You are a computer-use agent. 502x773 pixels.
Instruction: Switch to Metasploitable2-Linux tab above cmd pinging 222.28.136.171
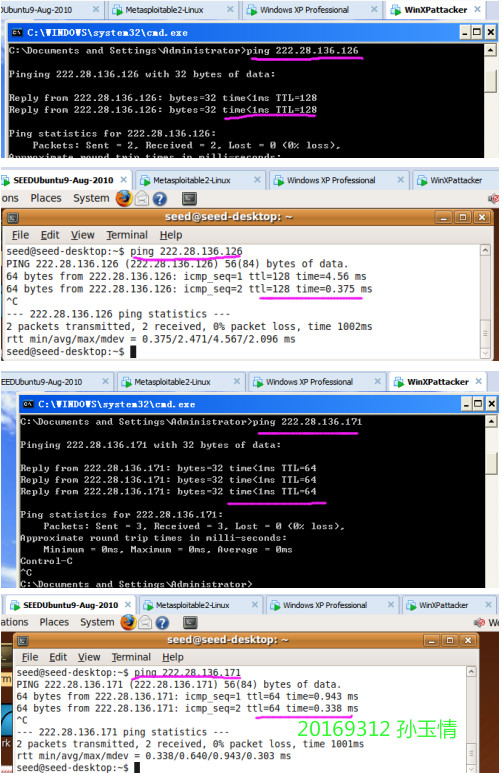point(180,382)
